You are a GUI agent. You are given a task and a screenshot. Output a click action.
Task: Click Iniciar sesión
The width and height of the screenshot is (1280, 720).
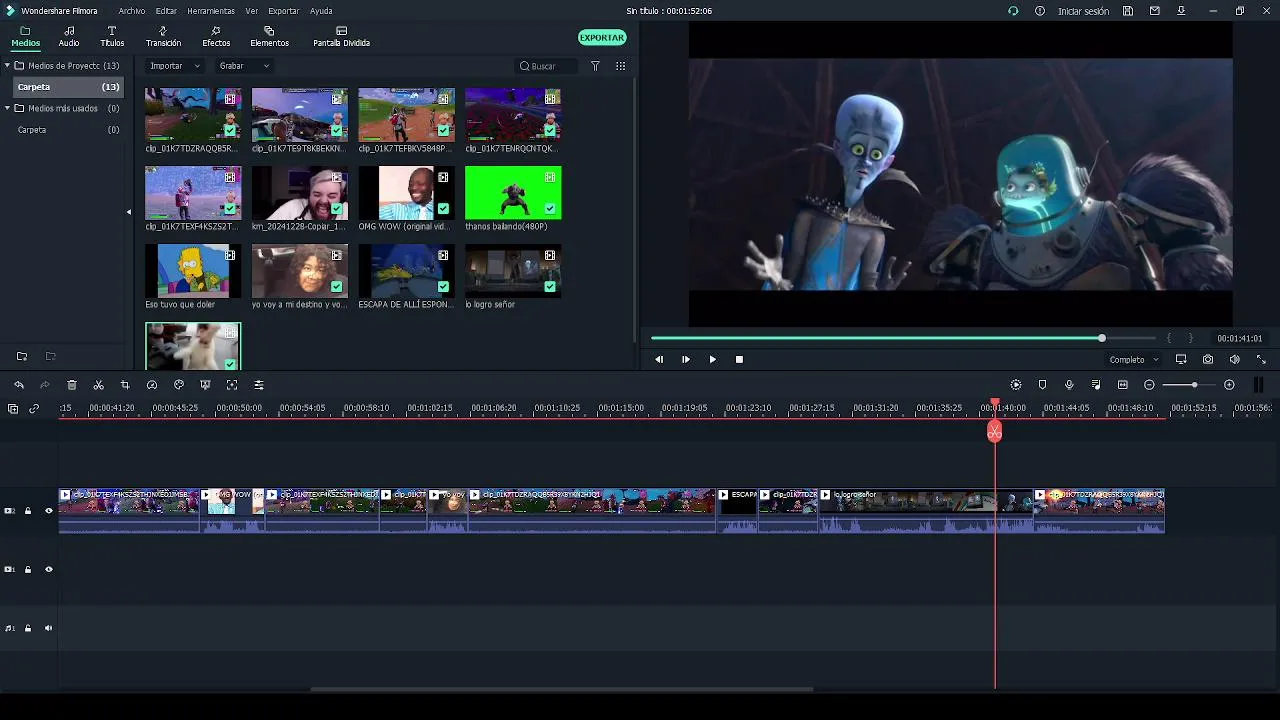[1084, 11]
